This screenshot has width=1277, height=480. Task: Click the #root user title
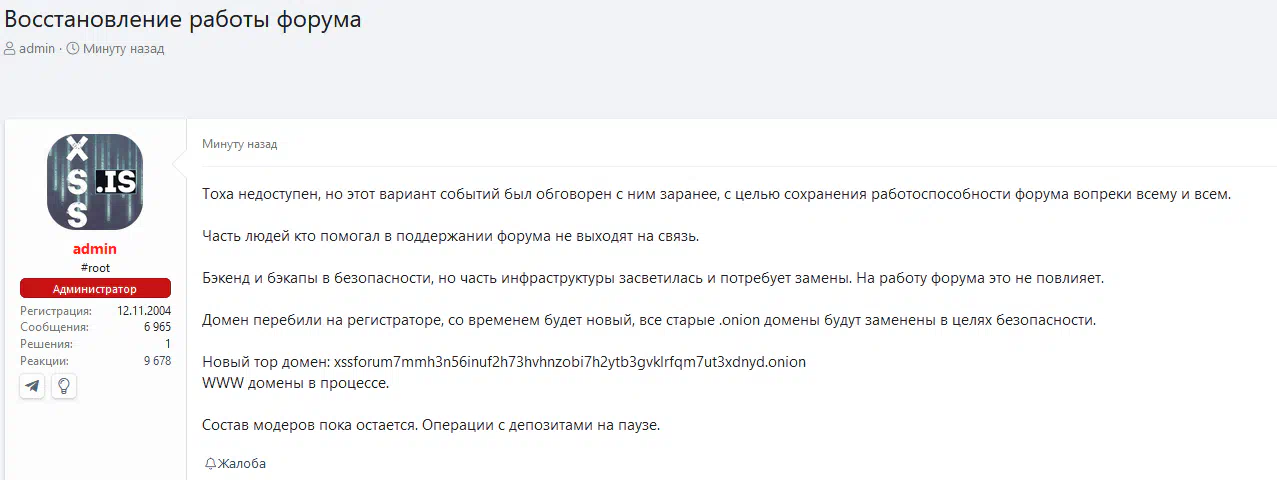(x=95, y=268)
